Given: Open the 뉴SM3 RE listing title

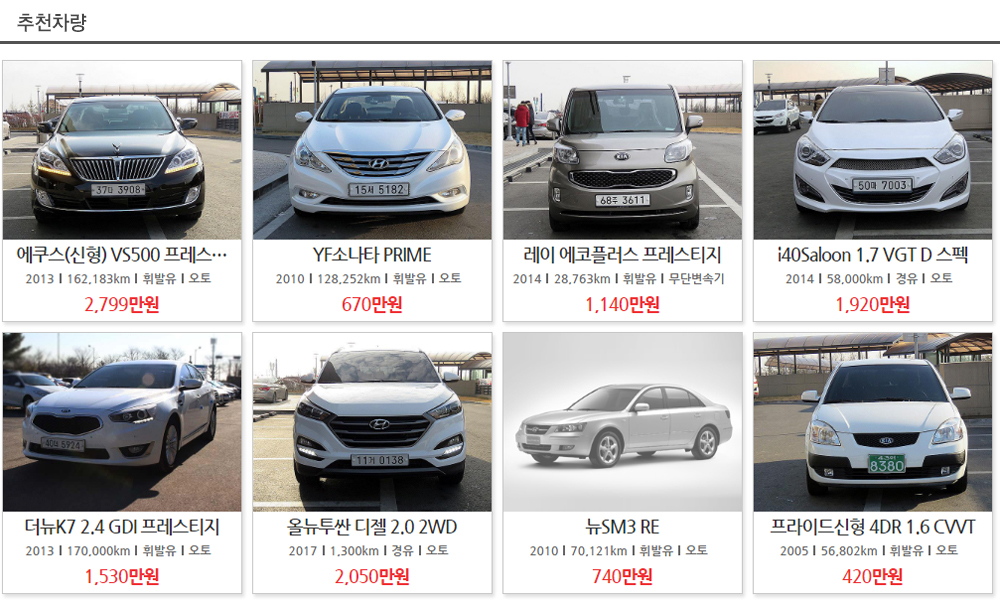Looking at the screenshot, I should 622,527.
